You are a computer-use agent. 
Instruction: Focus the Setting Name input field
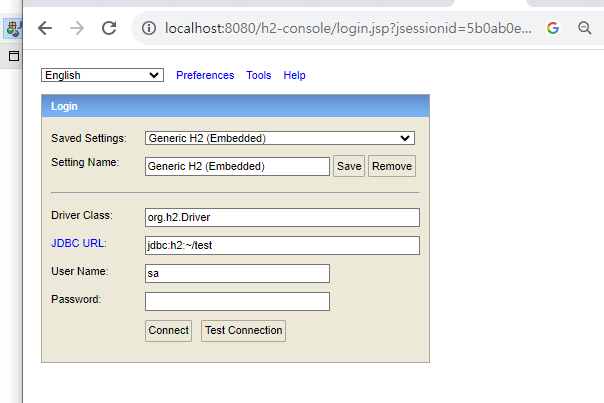coord(237,166)
